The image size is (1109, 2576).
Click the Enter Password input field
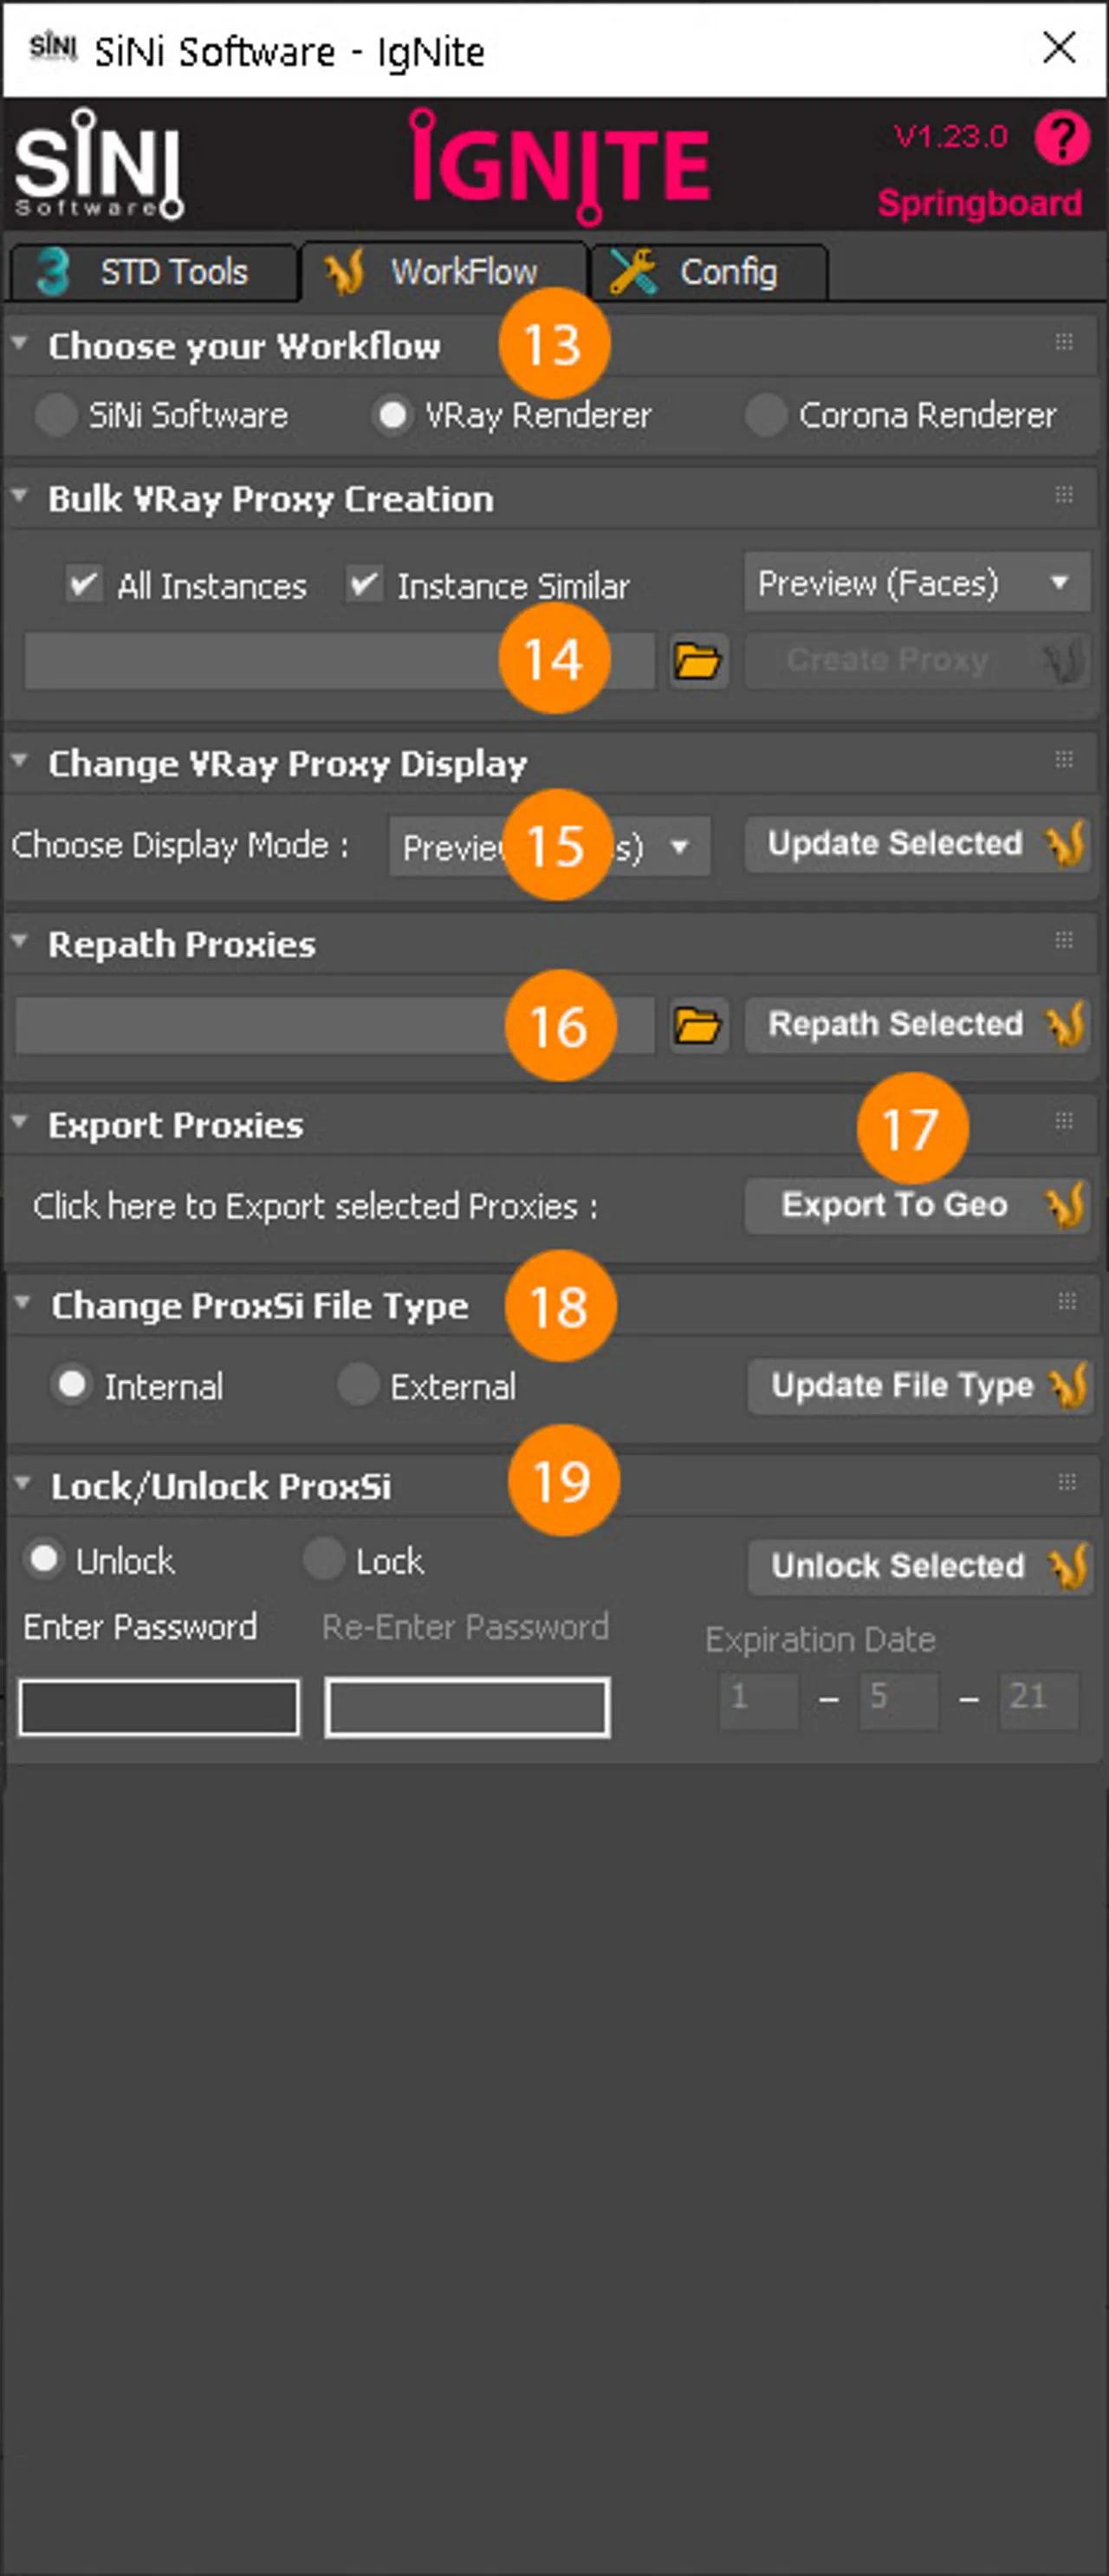point(158,1707)
